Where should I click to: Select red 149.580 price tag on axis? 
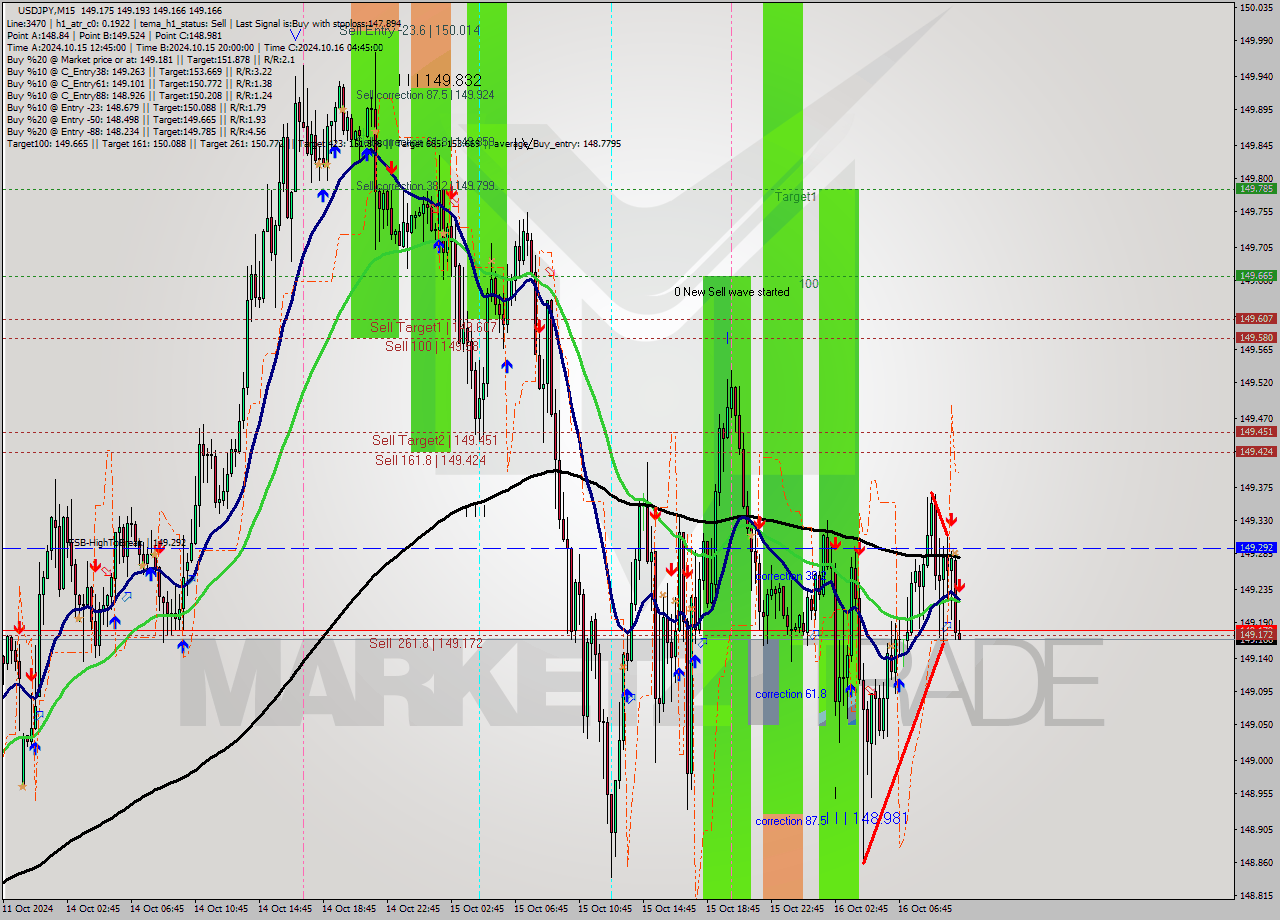(1256, 337)
